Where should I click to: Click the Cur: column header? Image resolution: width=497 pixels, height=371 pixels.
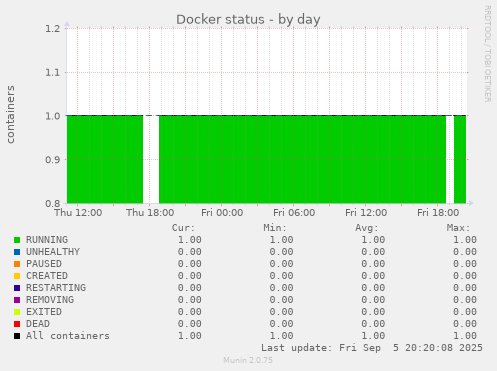point(183,228)
